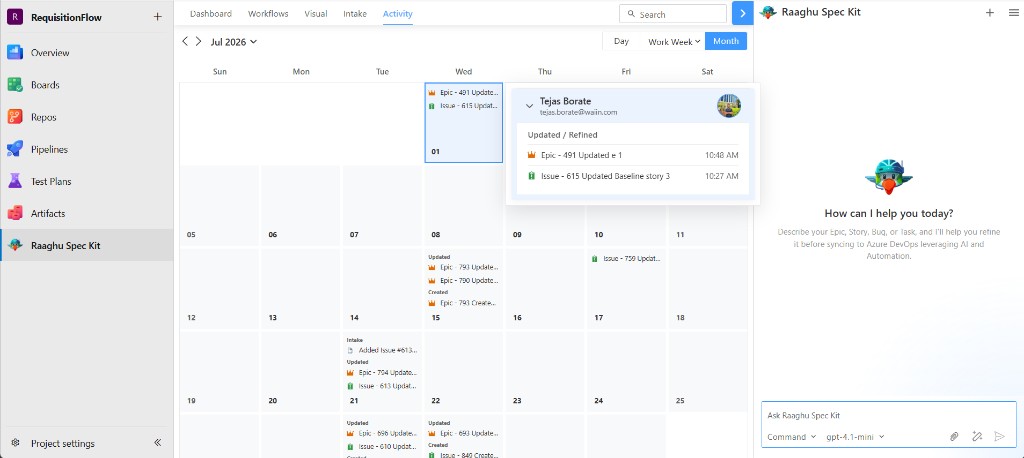Open the Command mode dropdown
This screenshot has width=1024, height=458.
click(x=792, y=436)
